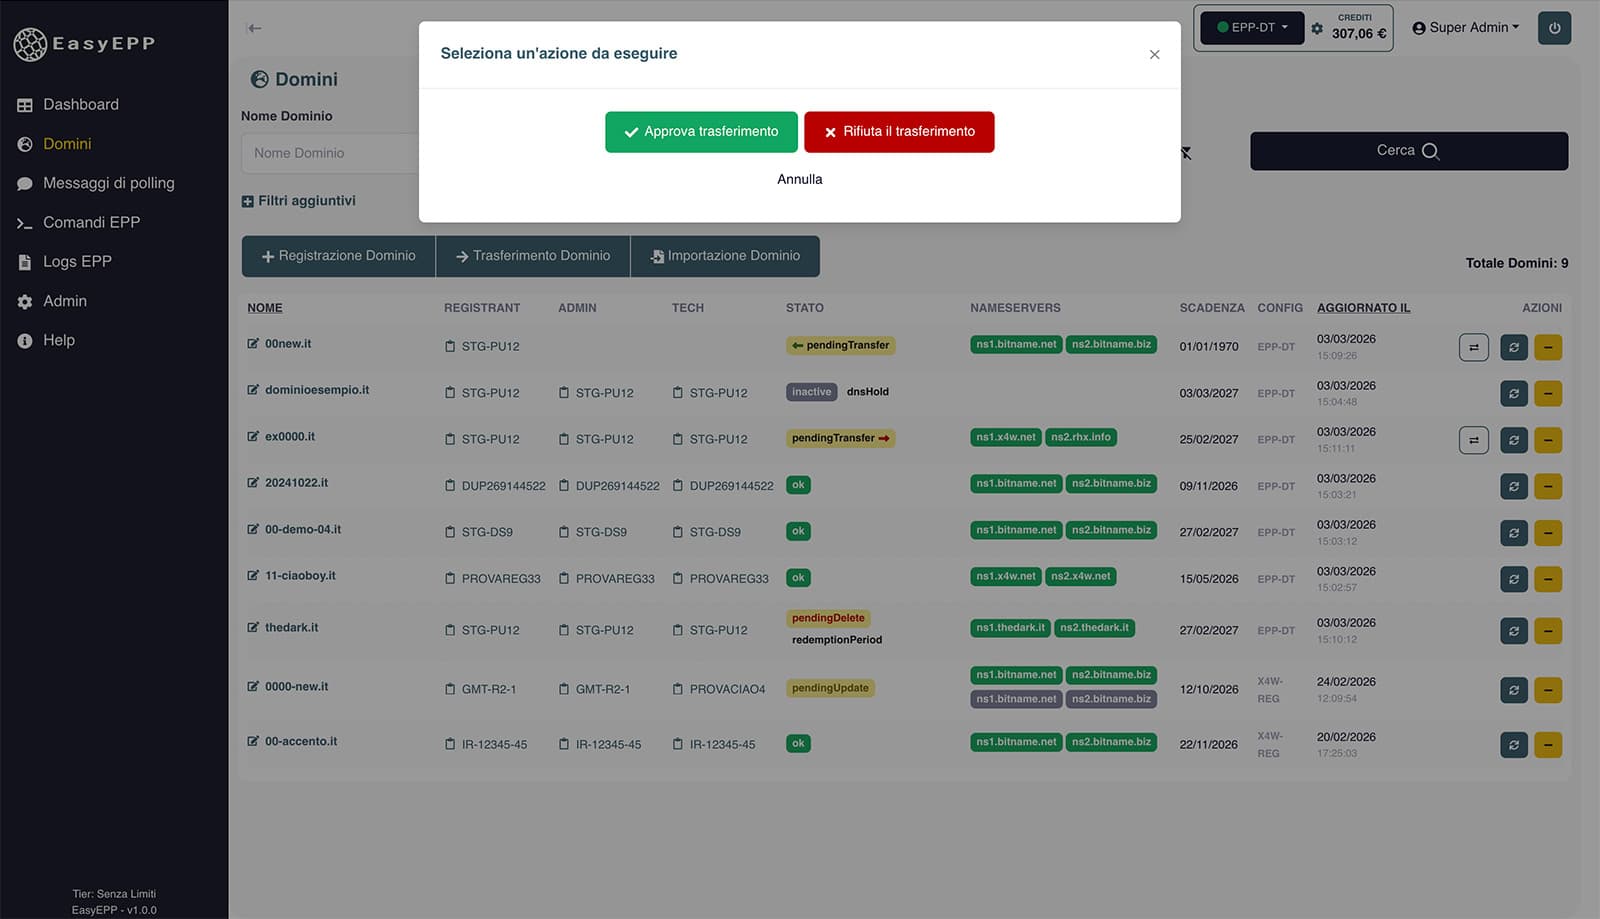Image resolution: width=1600 pixels, height=919 pixels.
Task: Expand the Filtri aggiuntivi section
Action: [298, 200]
